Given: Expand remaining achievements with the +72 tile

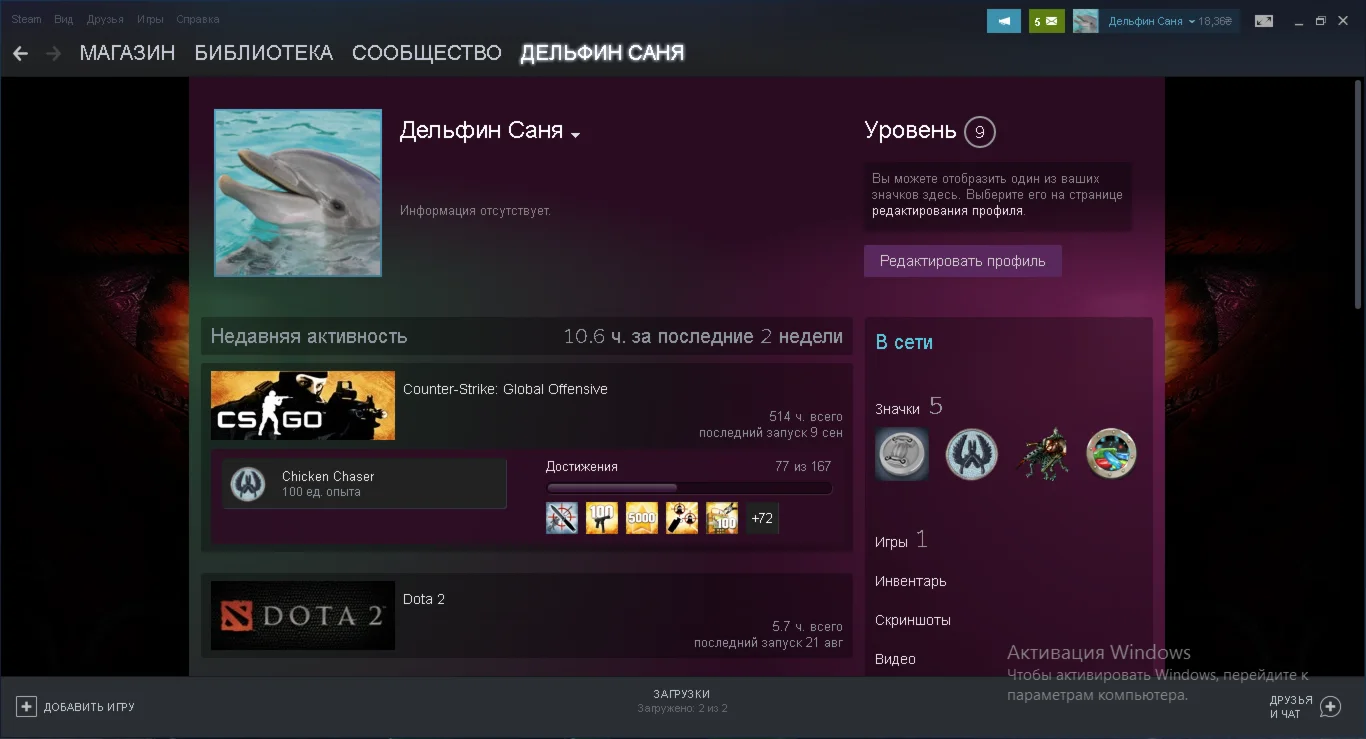Looking at the screenshot, I should 762,518.
